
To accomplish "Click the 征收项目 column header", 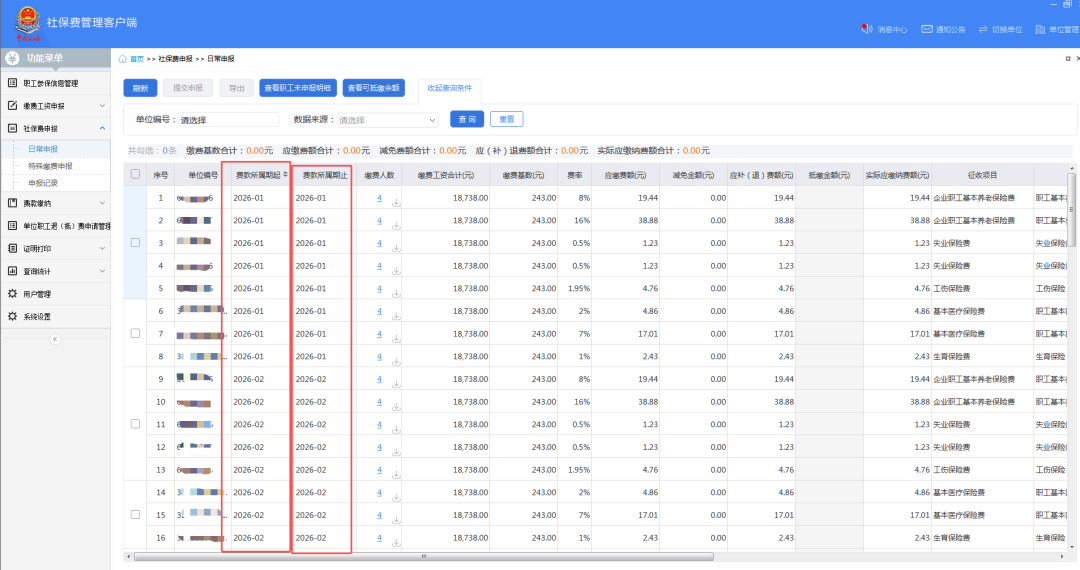I will [x=982, y=175].
